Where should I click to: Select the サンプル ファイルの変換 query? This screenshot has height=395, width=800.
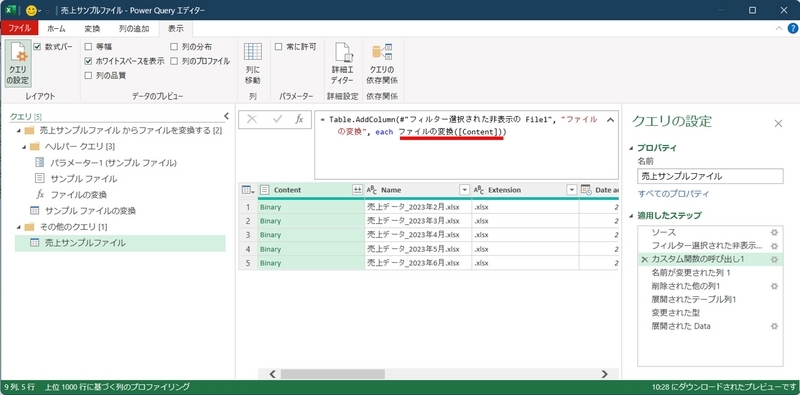pos(90,210)
